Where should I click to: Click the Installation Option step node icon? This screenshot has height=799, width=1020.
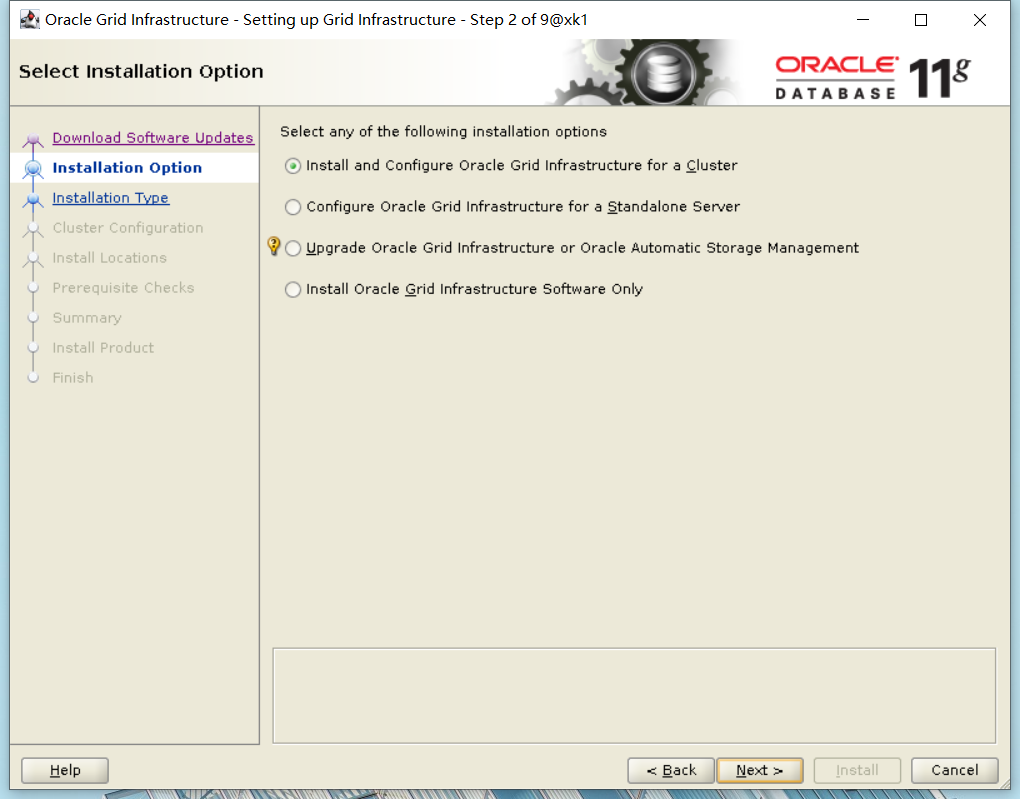tap(33, 169)
